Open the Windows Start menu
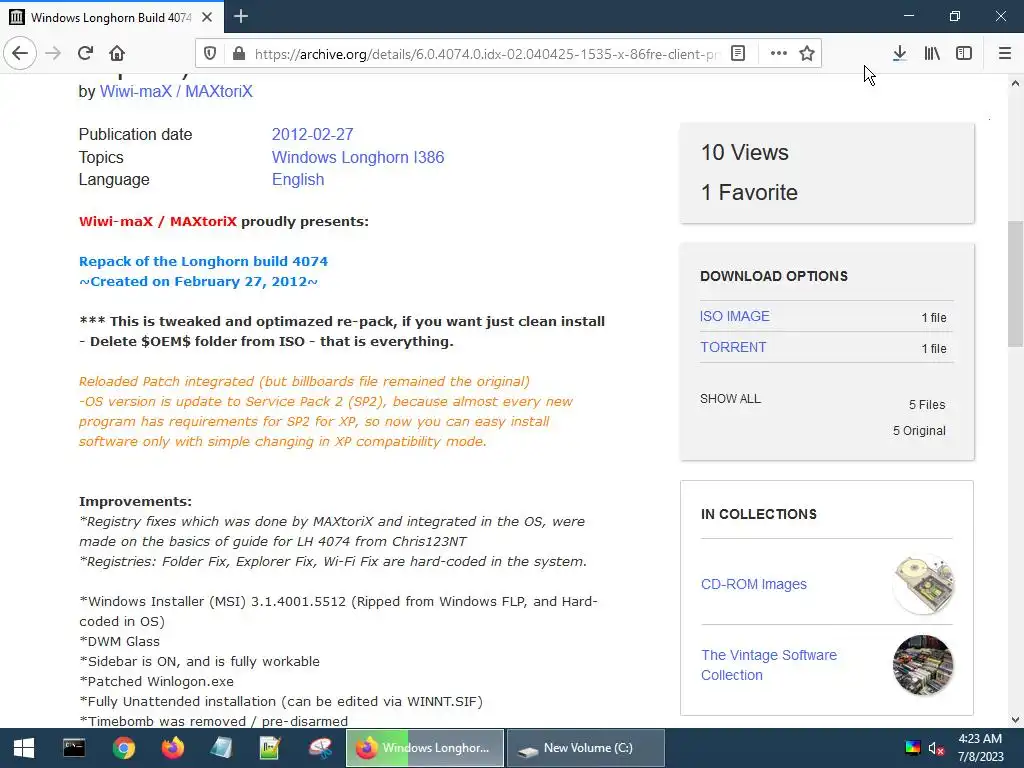 (24, 748)
